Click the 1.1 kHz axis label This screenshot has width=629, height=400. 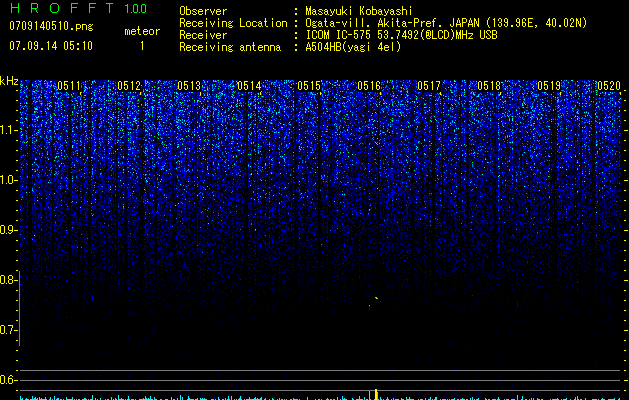pyautogui.click(x=8, y=130)
